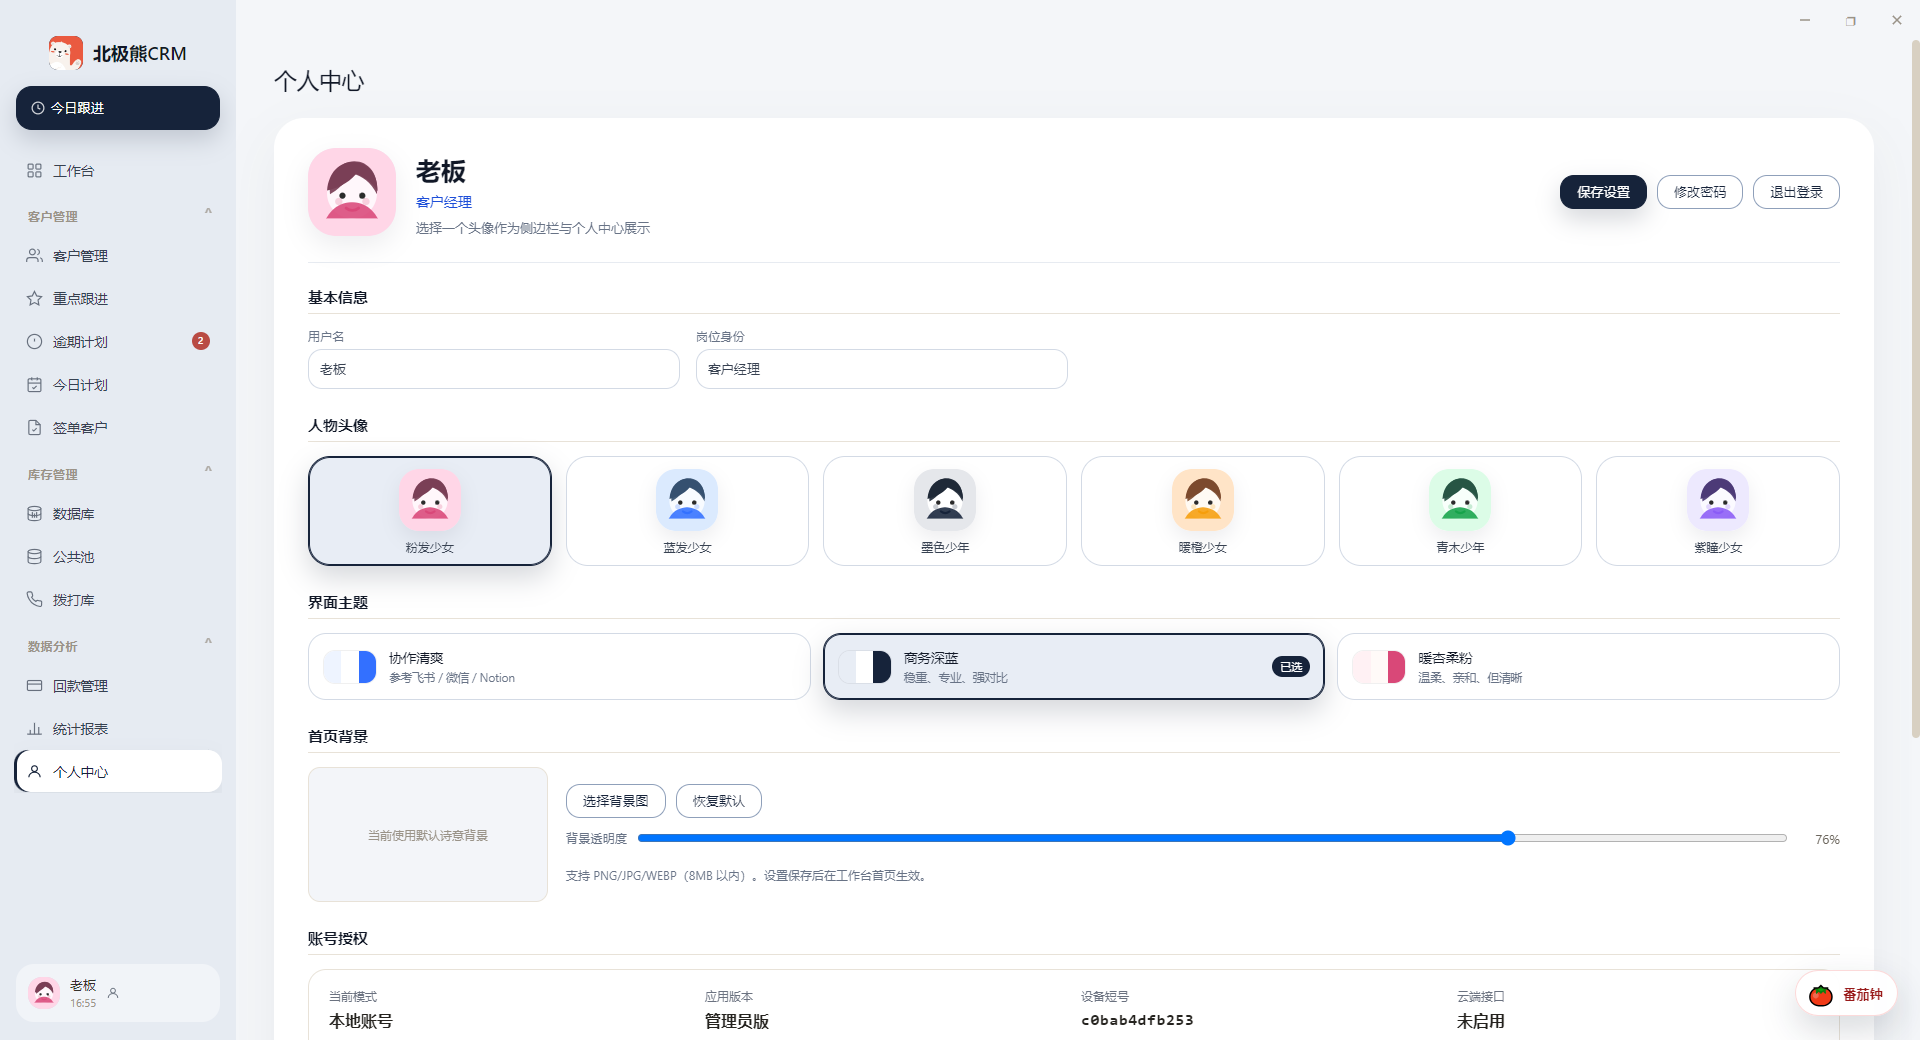Click the 数据库 icon in sidebar

[x=34, y=514]
